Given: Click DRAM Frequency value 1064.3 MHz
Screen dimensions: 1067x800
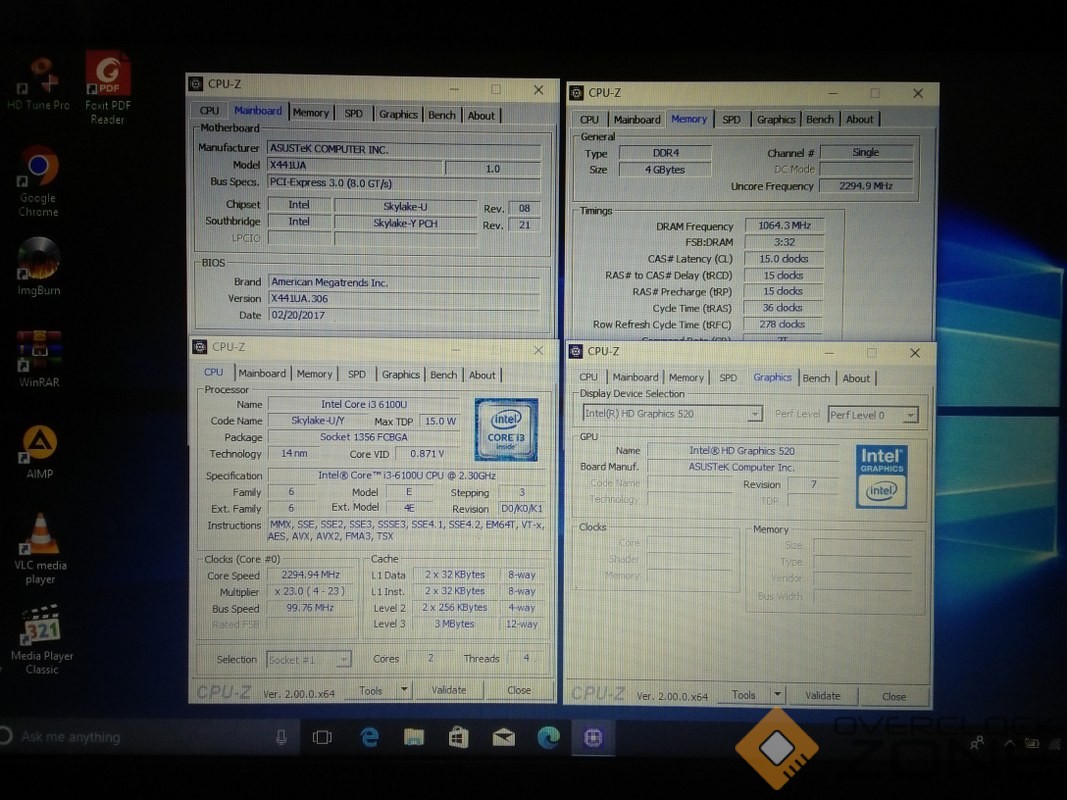Looking at the screenshot, I should (x=784, y=225).
